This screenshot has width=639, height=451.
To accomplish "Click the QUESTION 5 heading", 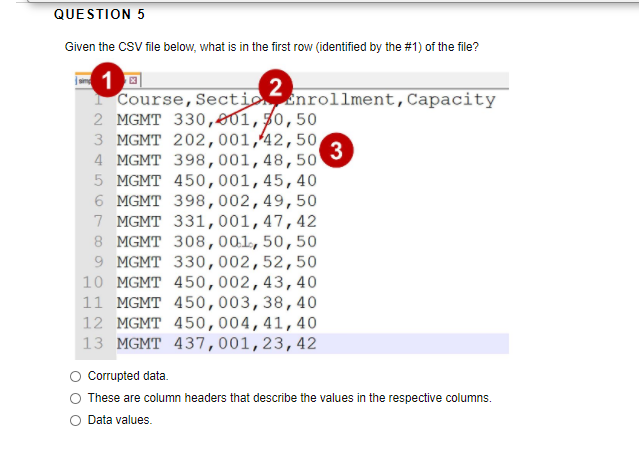I will coord(99,14).
